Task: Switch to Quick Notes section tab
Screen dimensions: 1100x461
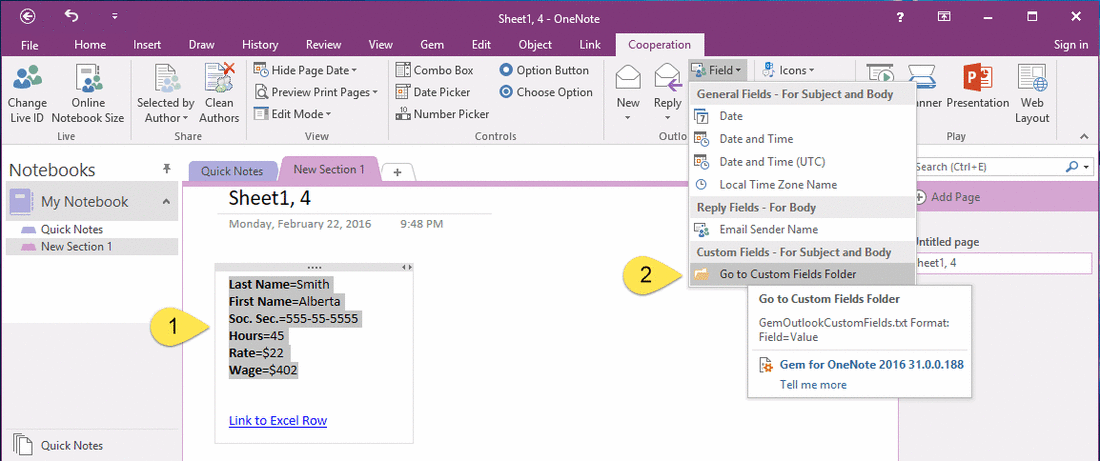Action: pos(232,171)
